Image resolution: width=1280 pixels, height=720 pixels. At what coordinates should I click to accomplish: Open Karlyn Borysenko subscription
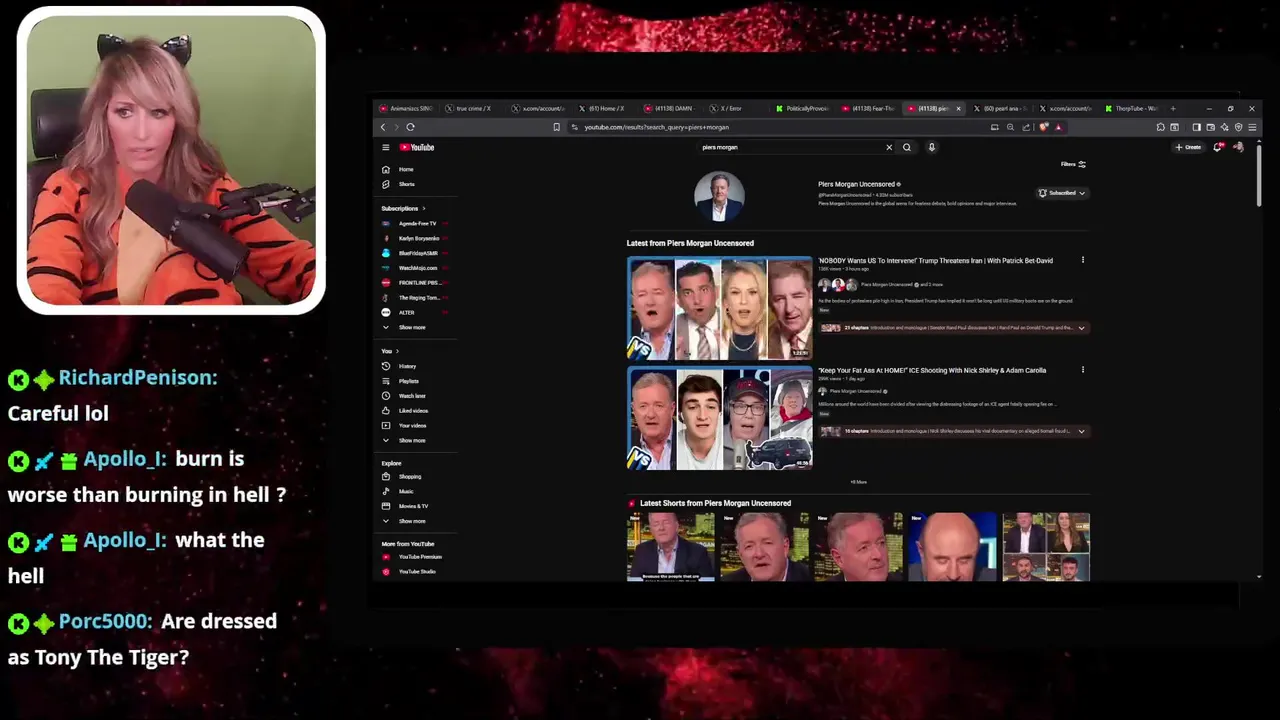click(417, 238)
